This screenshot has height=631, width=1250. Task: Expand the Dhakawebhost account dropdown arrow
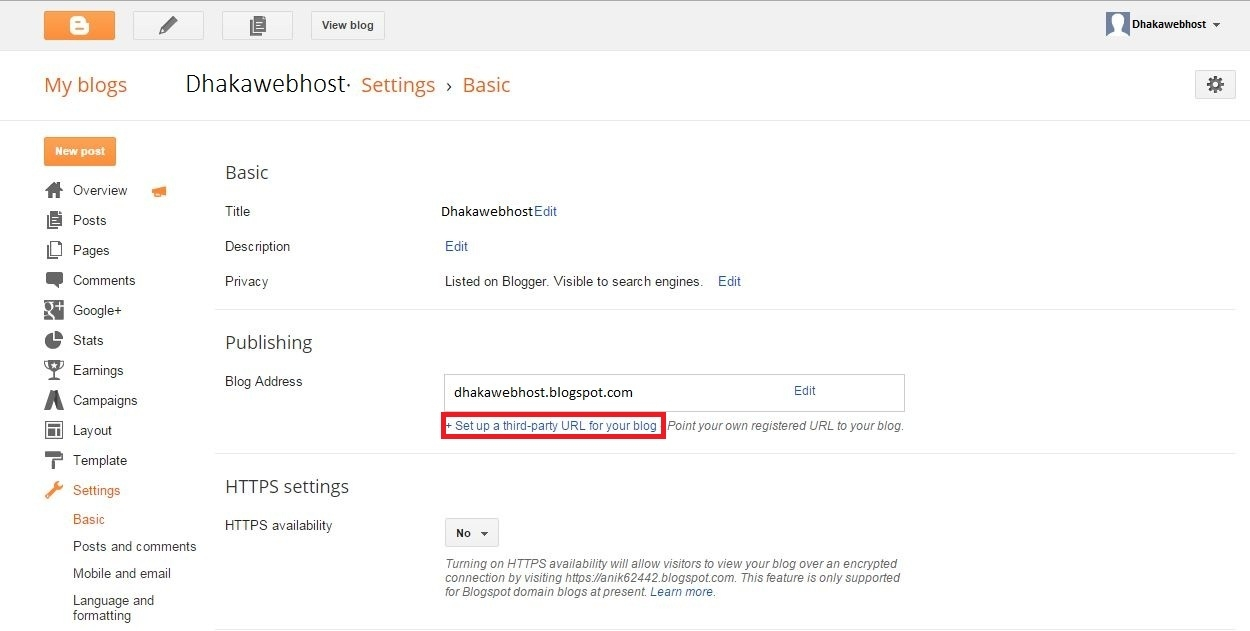[x=1216, y=25]
